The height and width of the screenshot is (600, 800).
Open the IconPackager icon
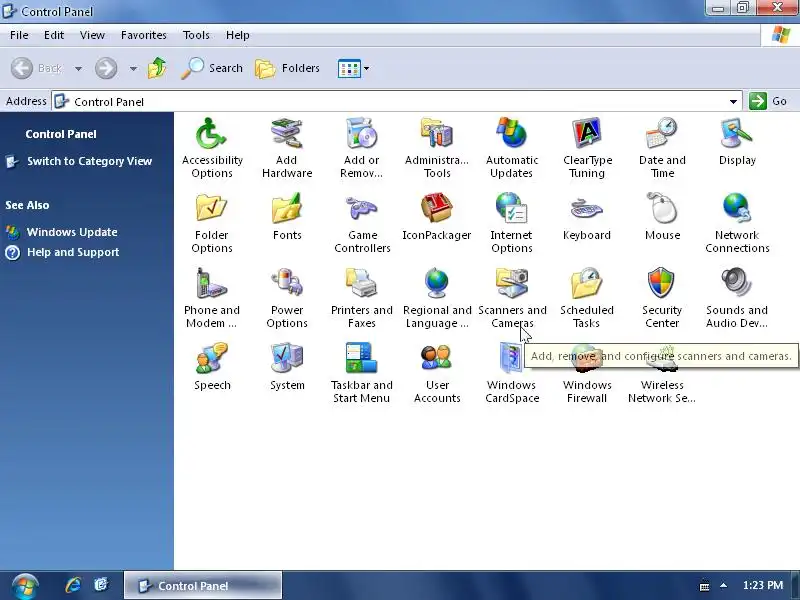point(437,208)
